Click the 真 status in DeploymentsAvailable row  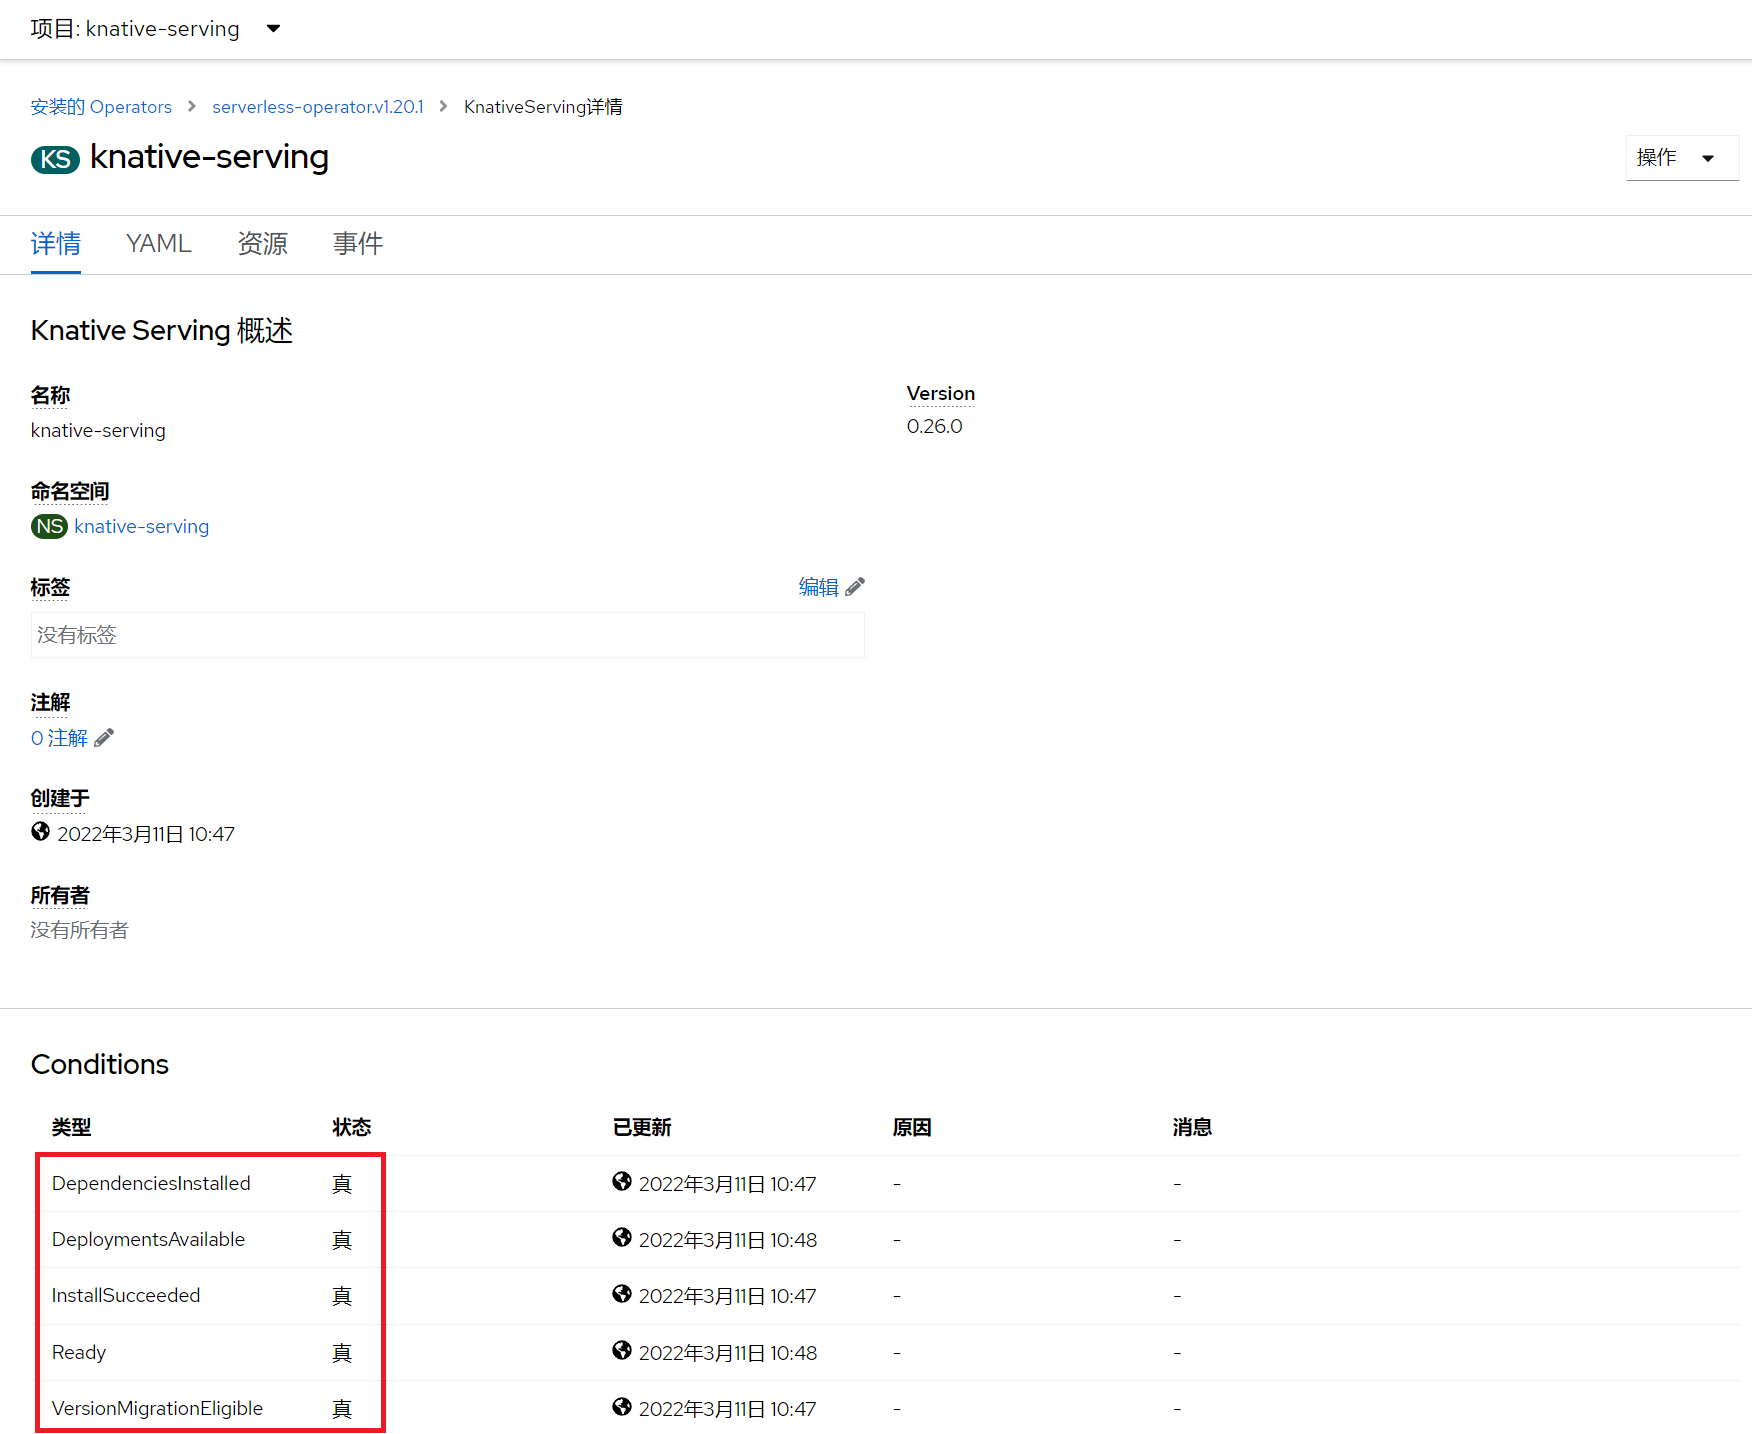coord(342,1240)
